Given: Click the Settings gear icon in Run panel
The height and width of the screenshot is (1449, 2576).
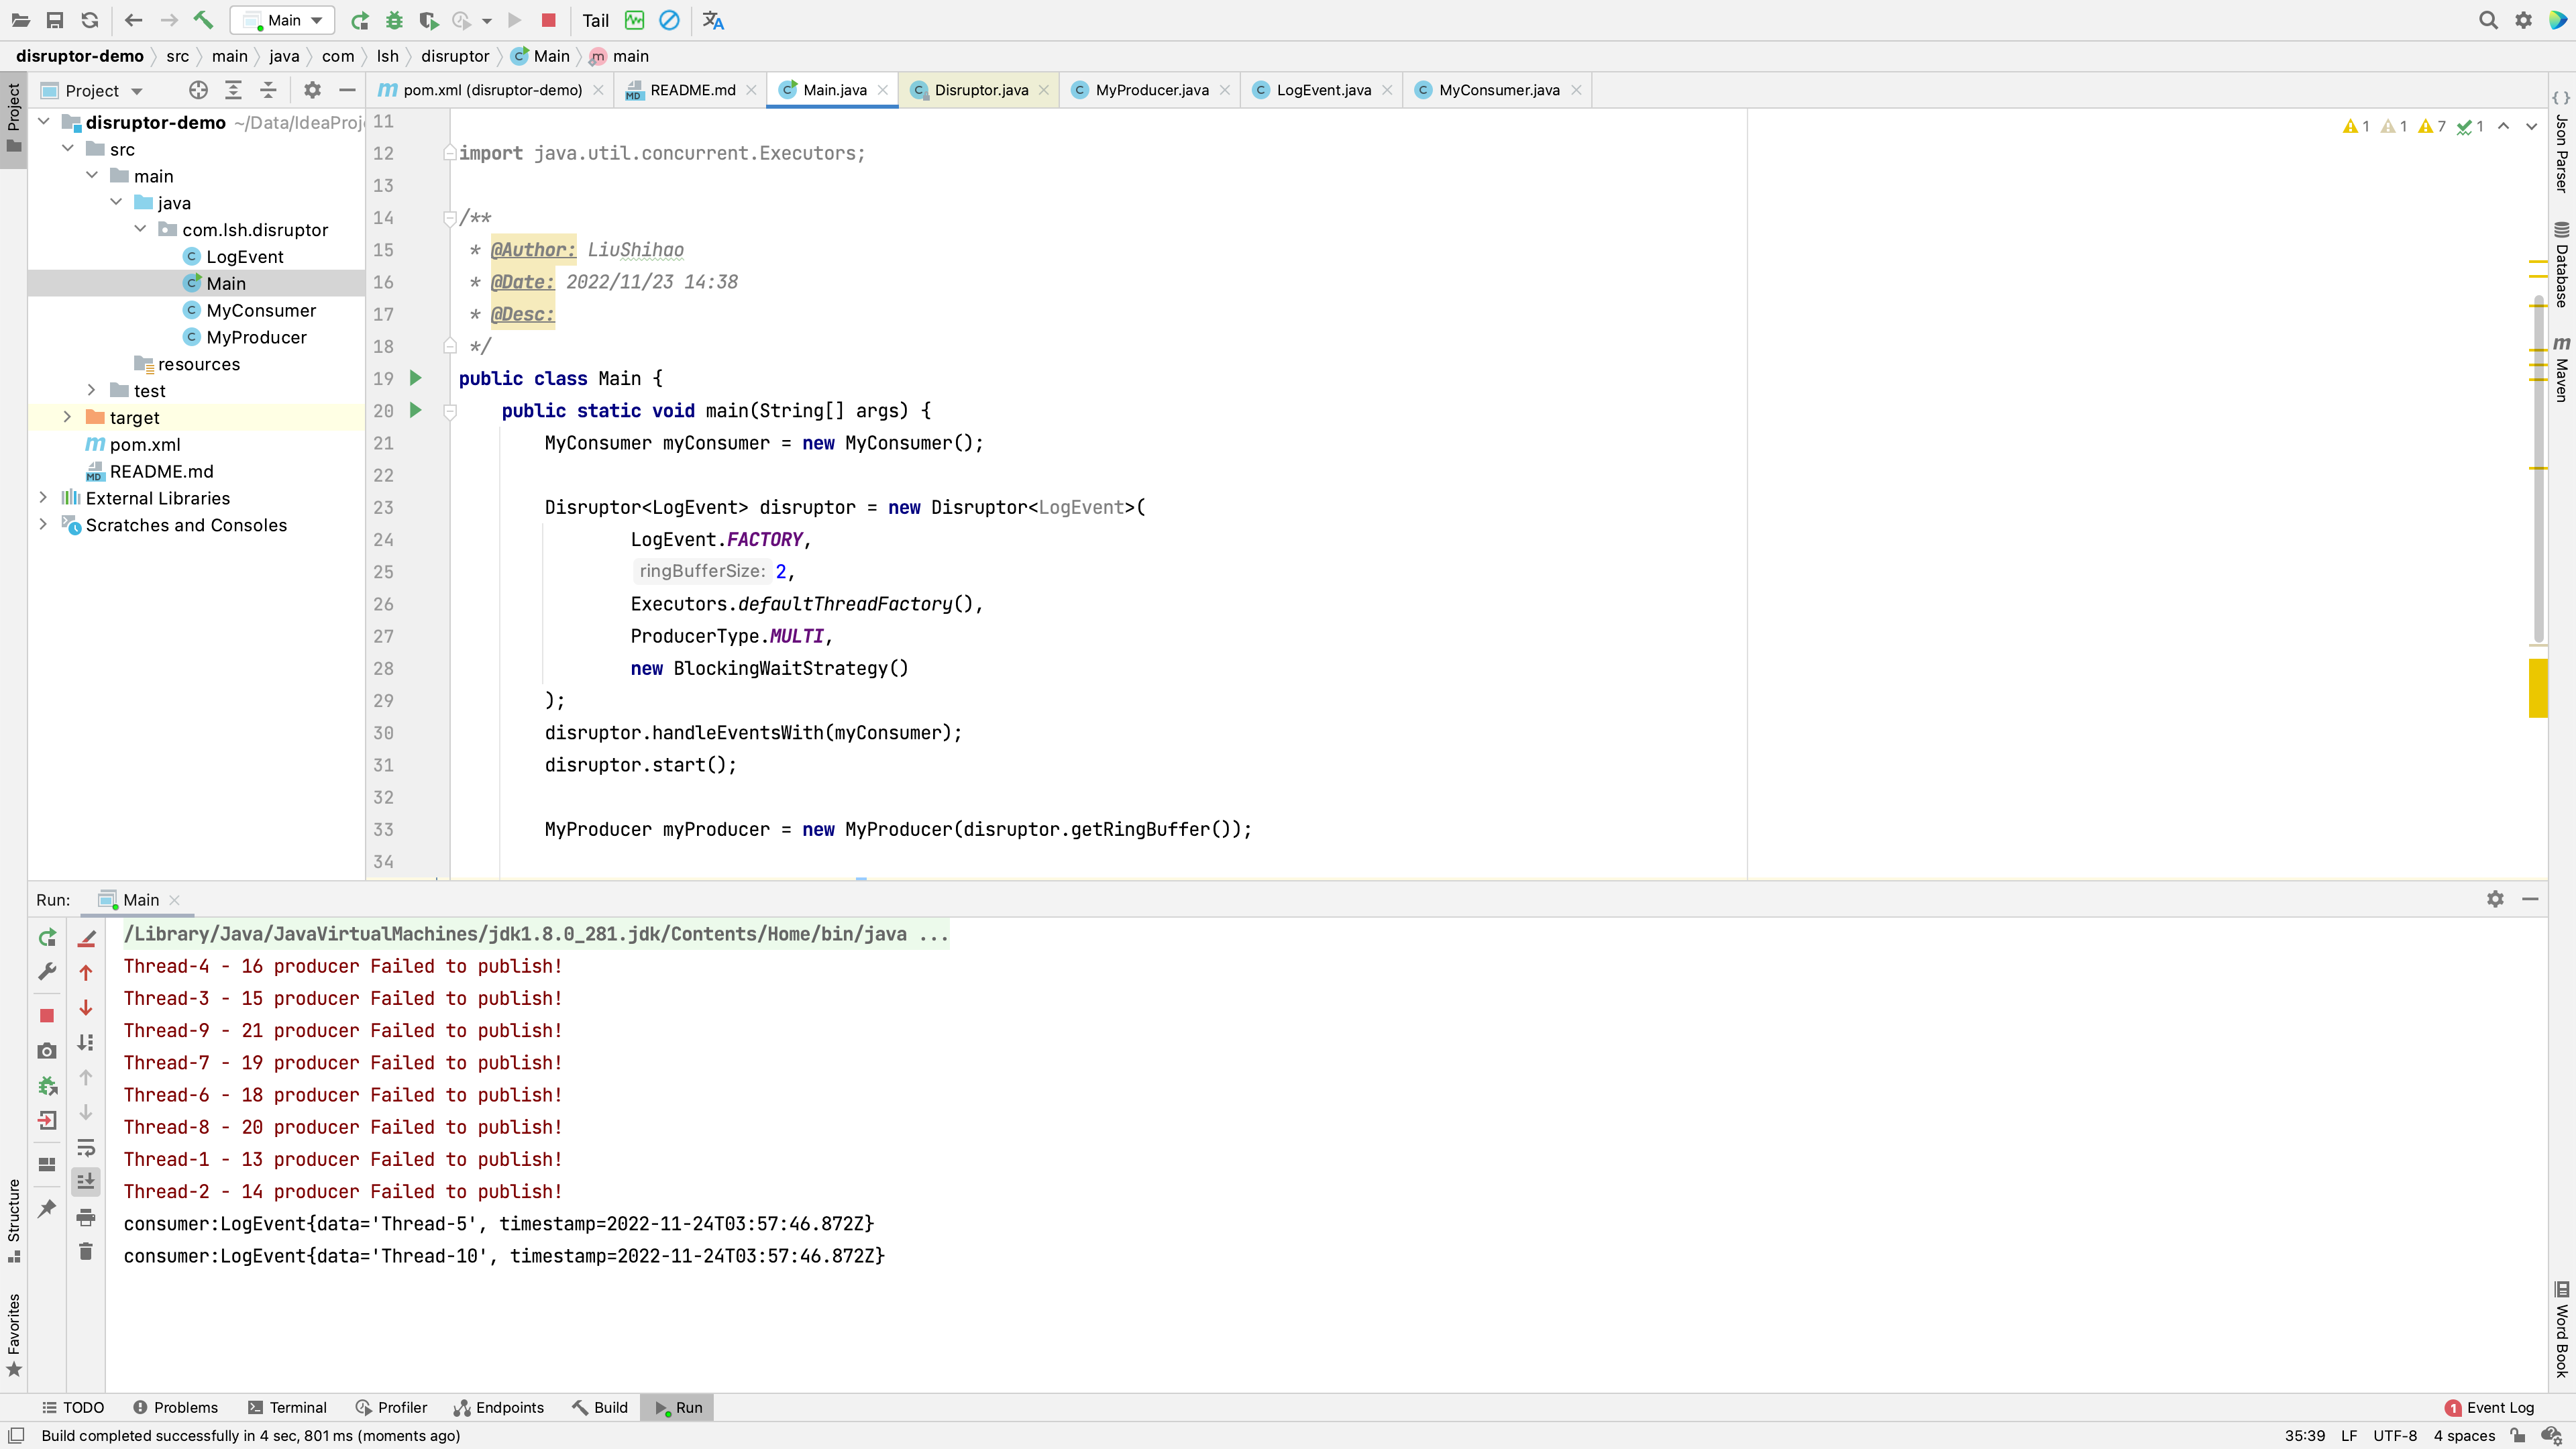Looking at the screenshot, I should coord(2495,899).
